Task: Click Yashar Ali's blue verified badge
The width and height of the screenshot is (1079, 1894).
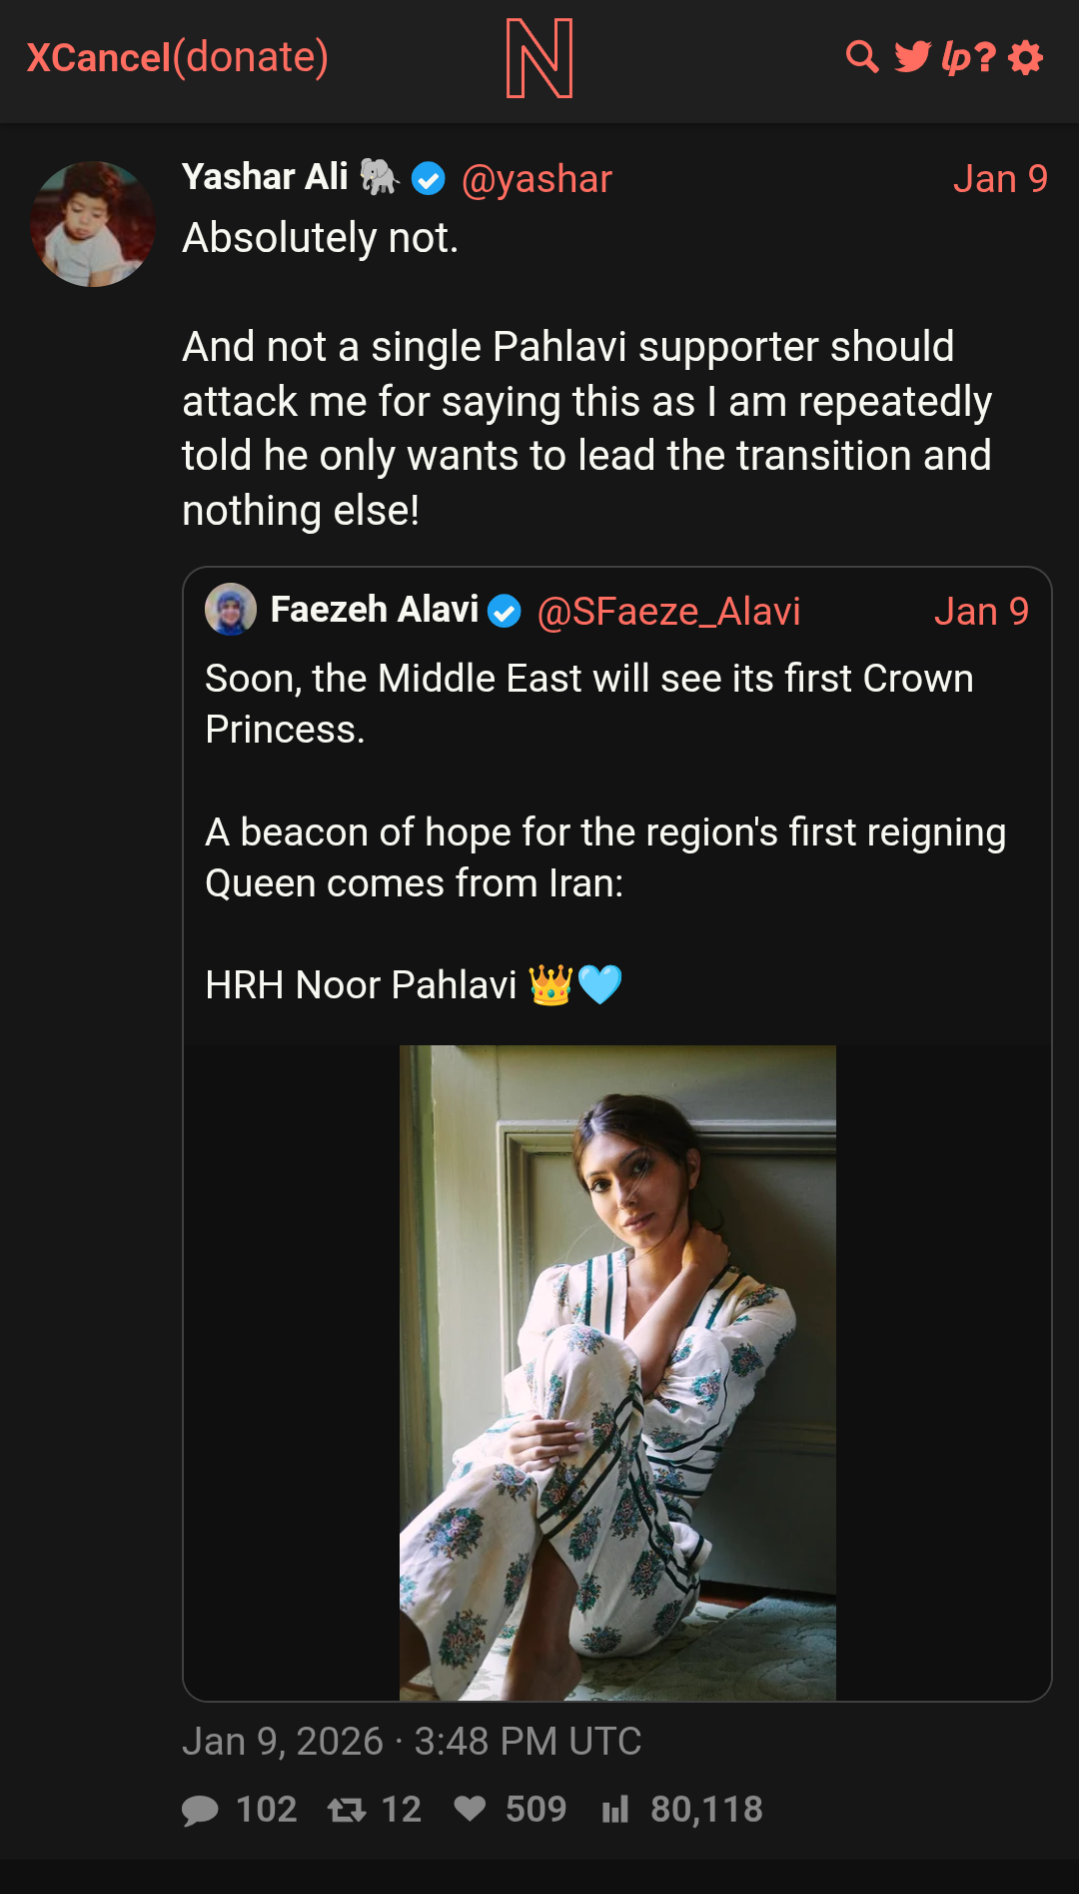Action: coord(429,179)
